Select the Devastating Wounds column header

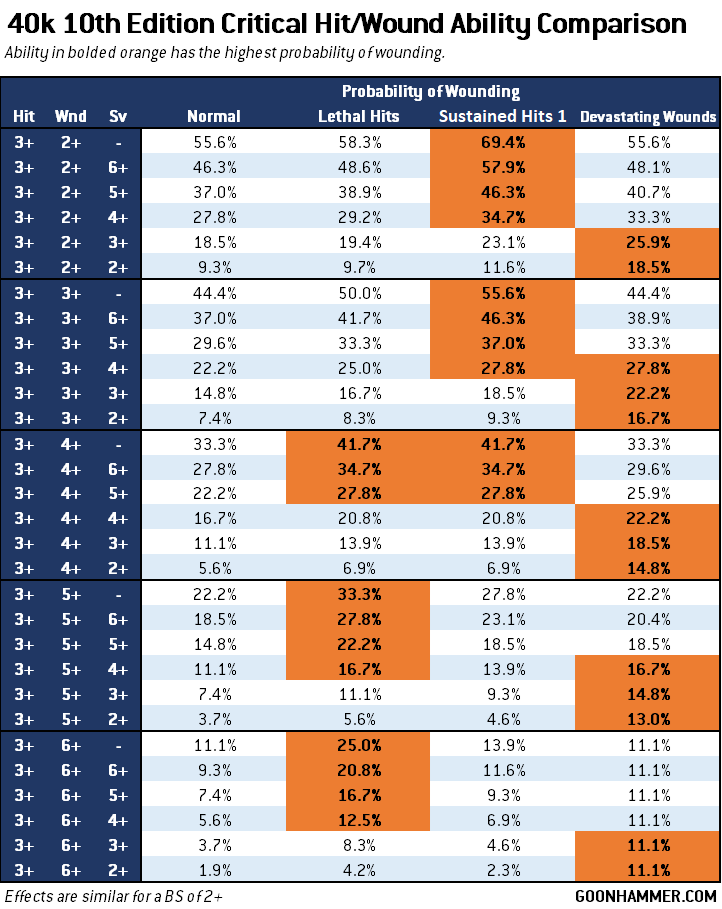648,117
